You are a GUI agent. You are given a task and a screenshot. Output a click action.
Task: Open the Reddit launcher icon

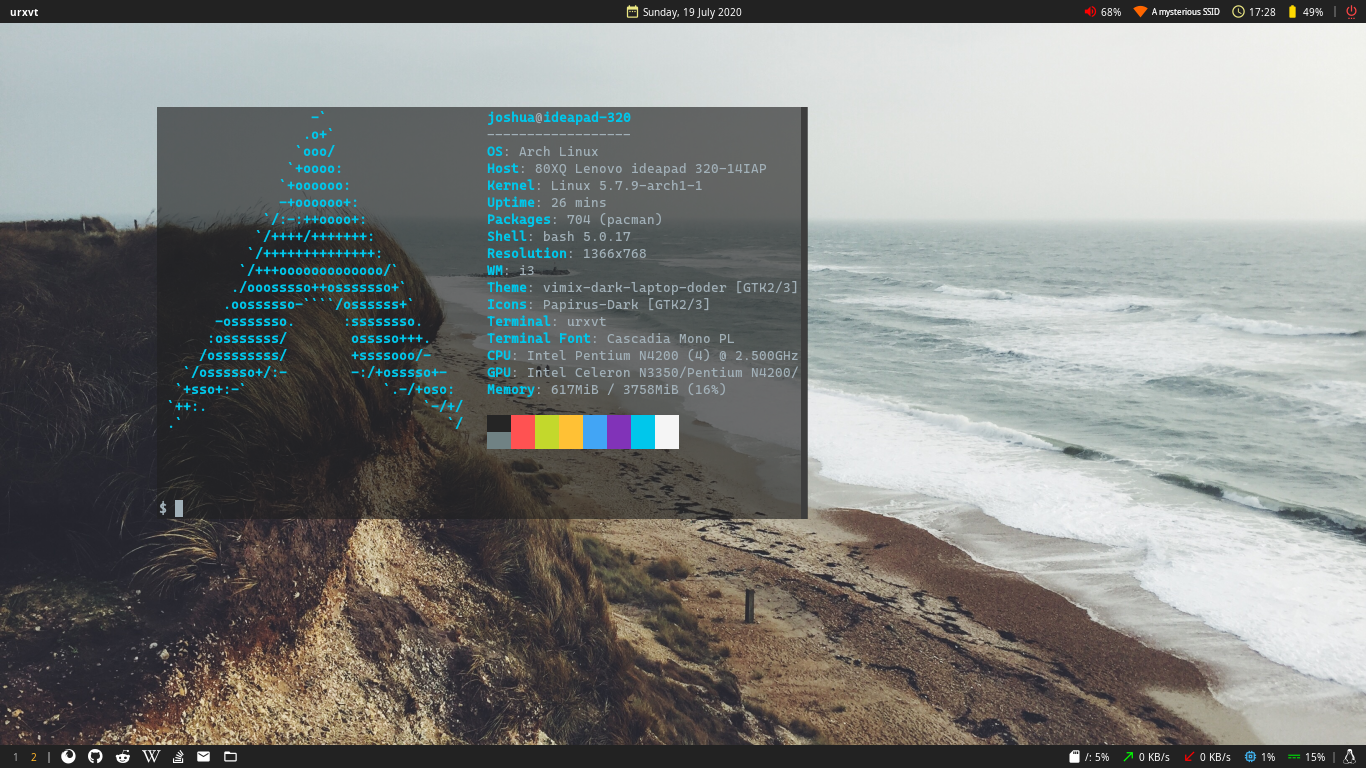(x=123, y=757)
